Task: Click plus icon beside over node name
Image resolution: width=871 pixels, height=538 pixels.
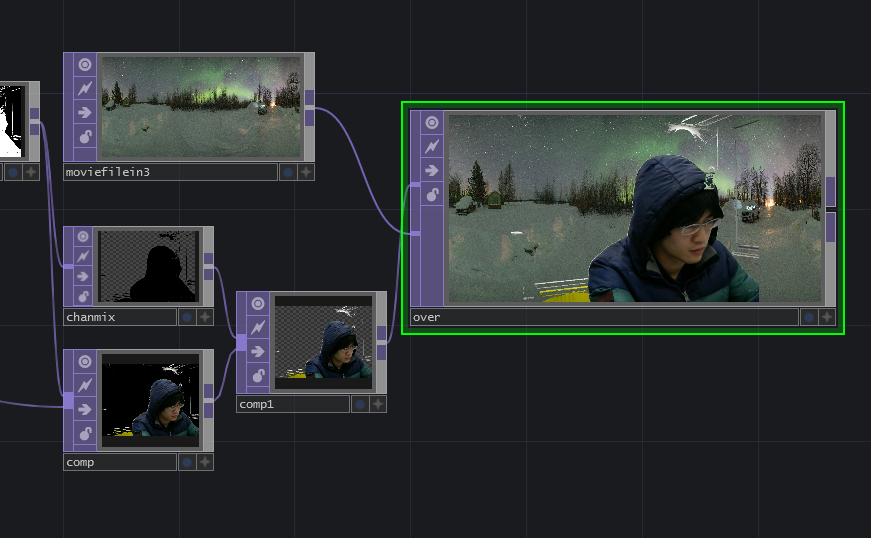Action: coord(827,318)
